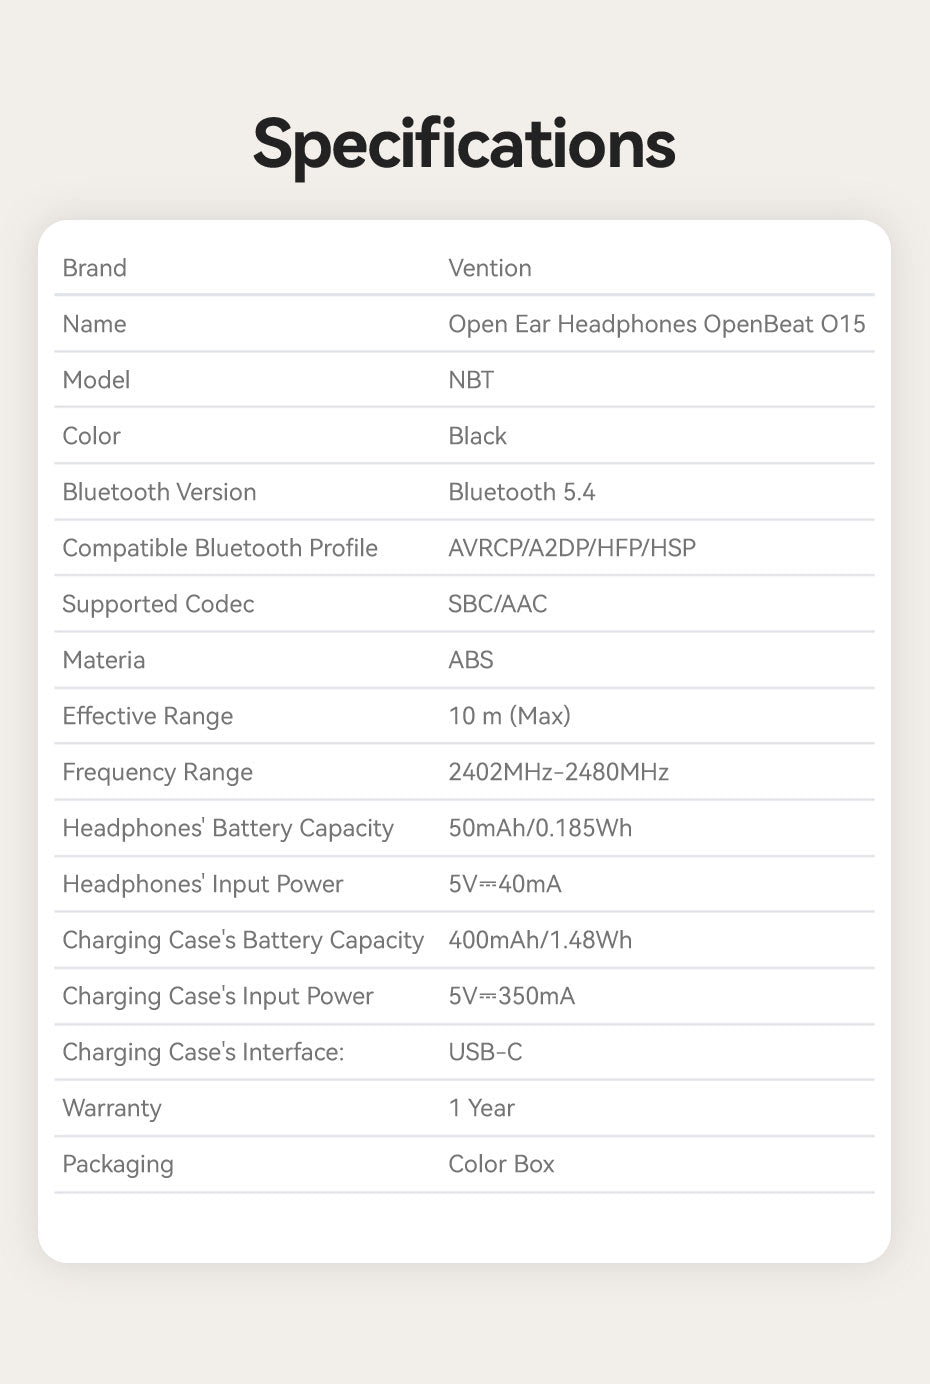
Task: Click the 10 m (Max) range value
Action: [x=510, y=716]
